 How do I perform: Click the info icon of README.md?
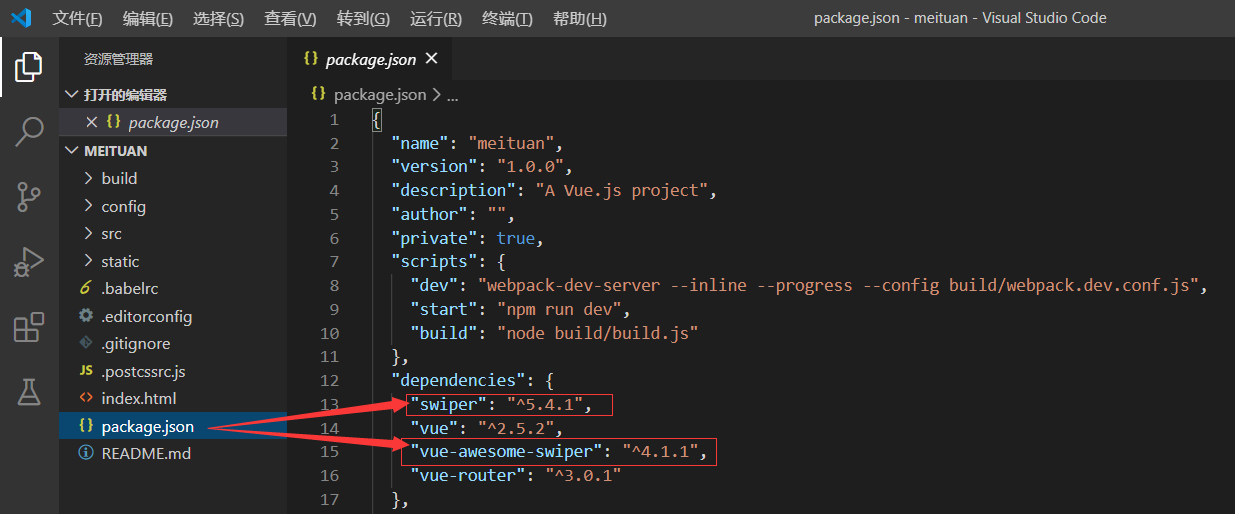click(86, 453)
